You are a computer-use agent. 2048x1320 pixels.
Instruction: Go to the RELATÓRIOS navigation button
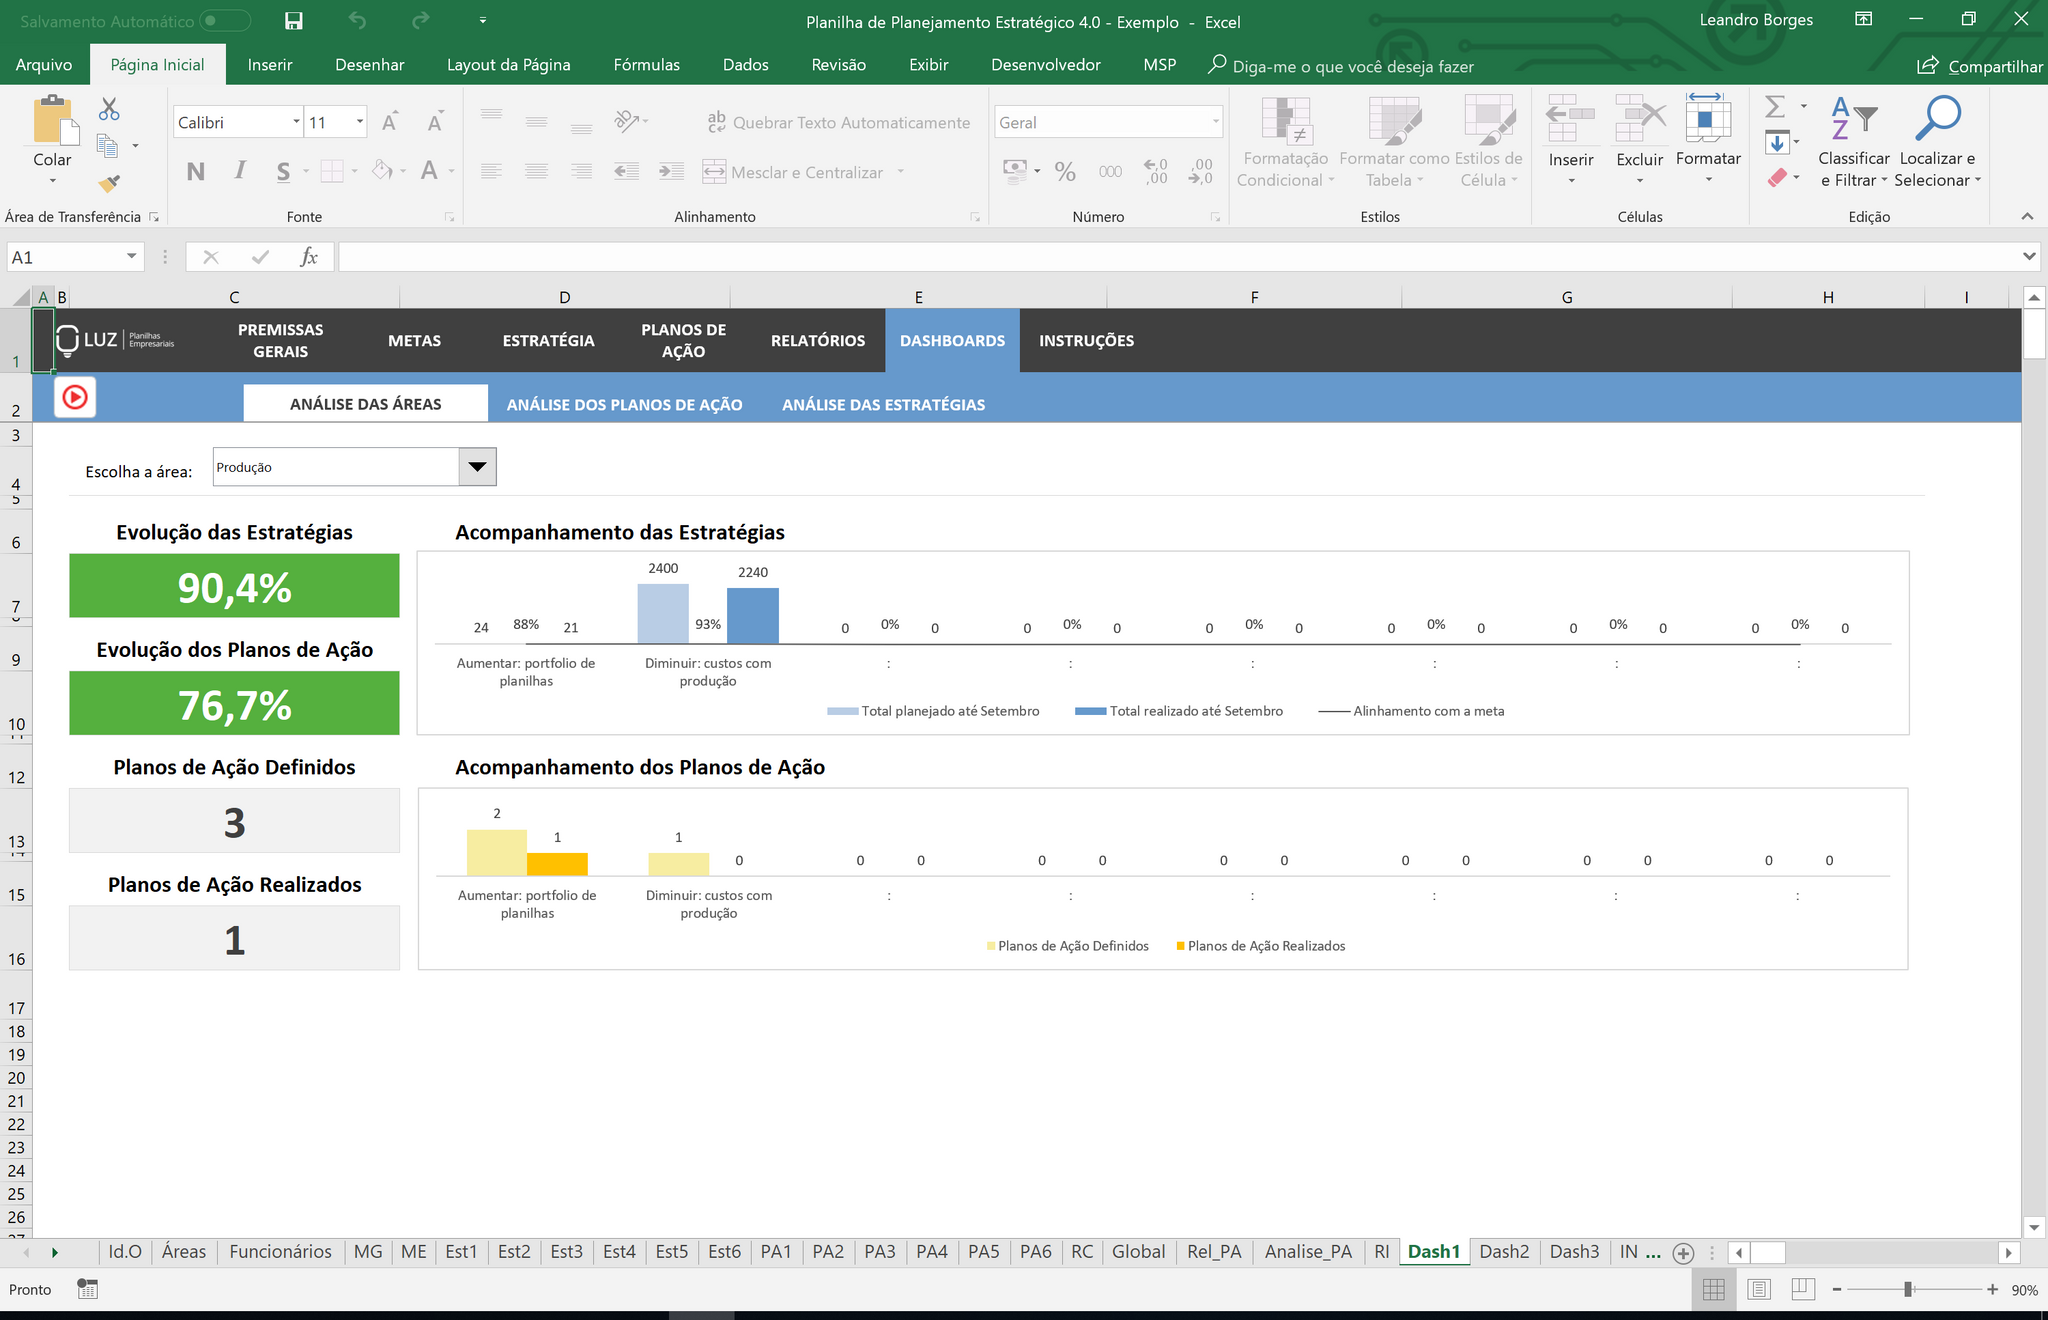point(817,341)
